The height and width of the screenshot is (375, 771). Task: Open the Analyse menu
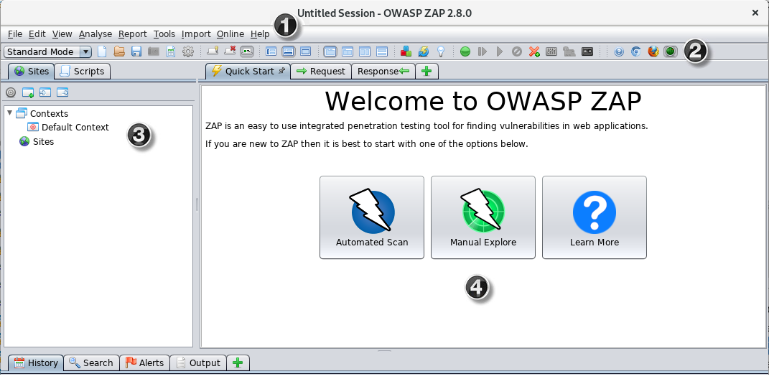(95, 34)
